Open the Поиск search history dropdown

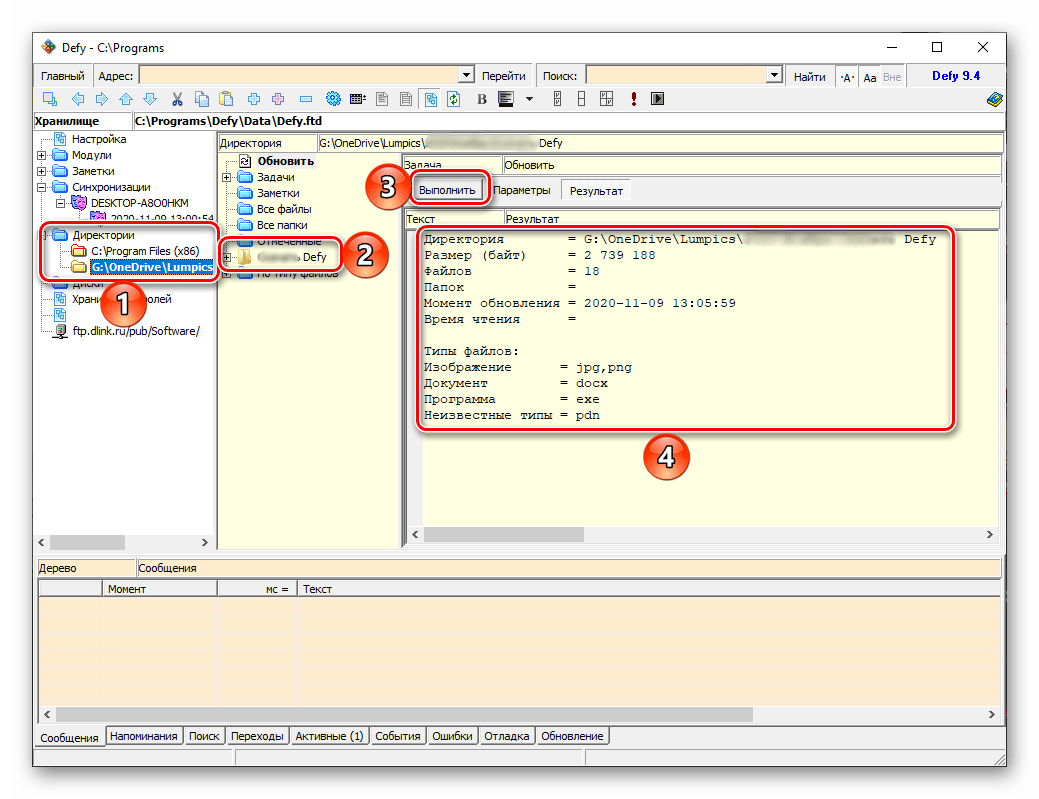click(x=773, y=76)
